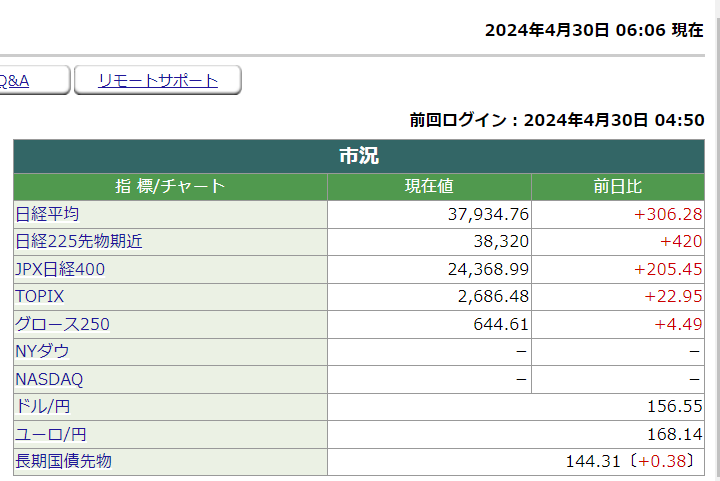Select the +420 change value
This screenshot has height=481, width=720.
click(x=681, y=241)
